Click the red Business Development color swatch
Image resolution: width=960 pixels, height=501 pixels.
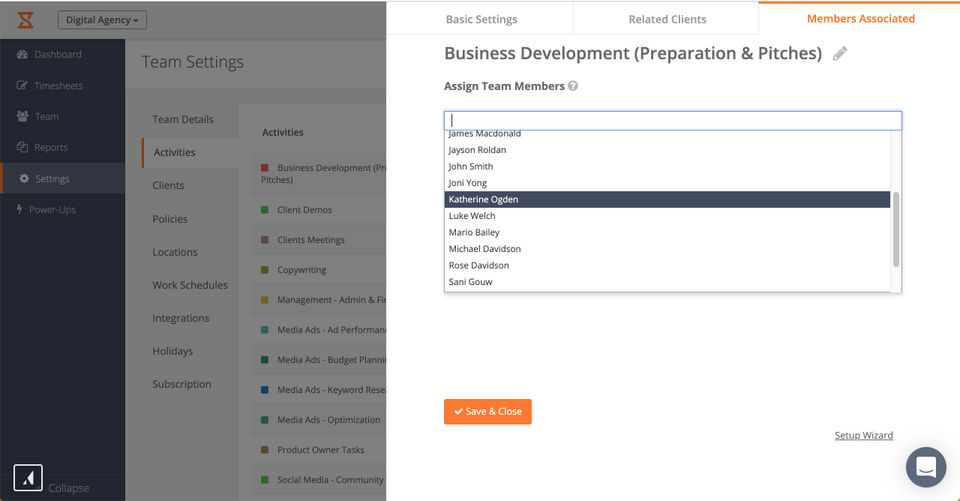click(265, 168)
